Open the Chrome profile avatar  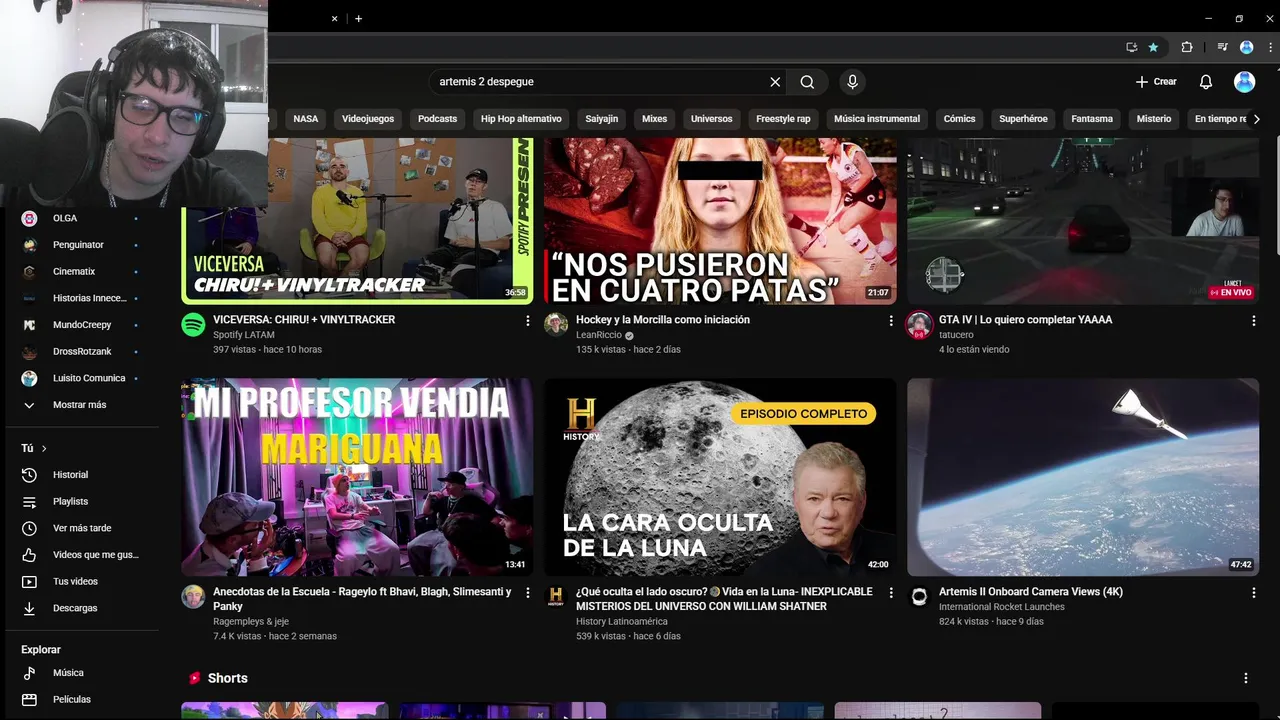[x=1246, y=47]
